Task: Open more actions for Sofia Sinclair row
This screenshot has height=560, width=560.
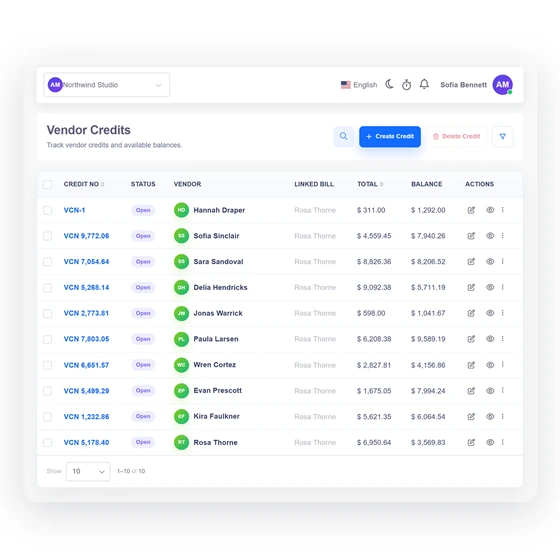Action: tap(502, 235)
